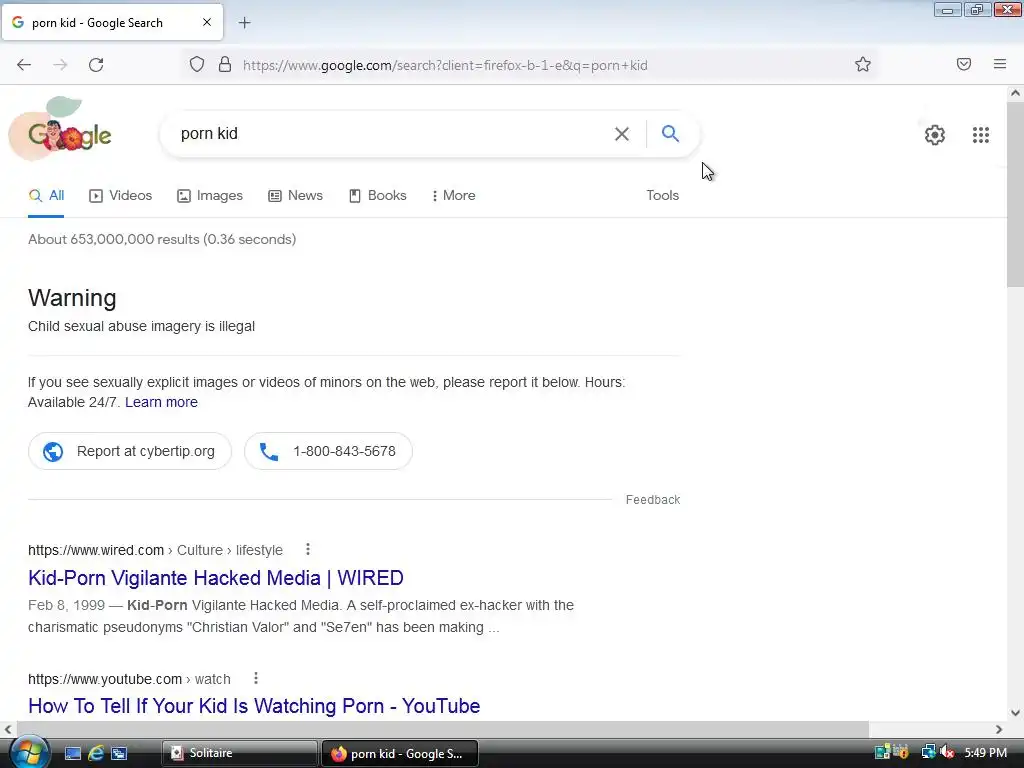Launch Internet Explorer from the quick launch
This screenshot has width=1024, height=768.
point(96,754)
